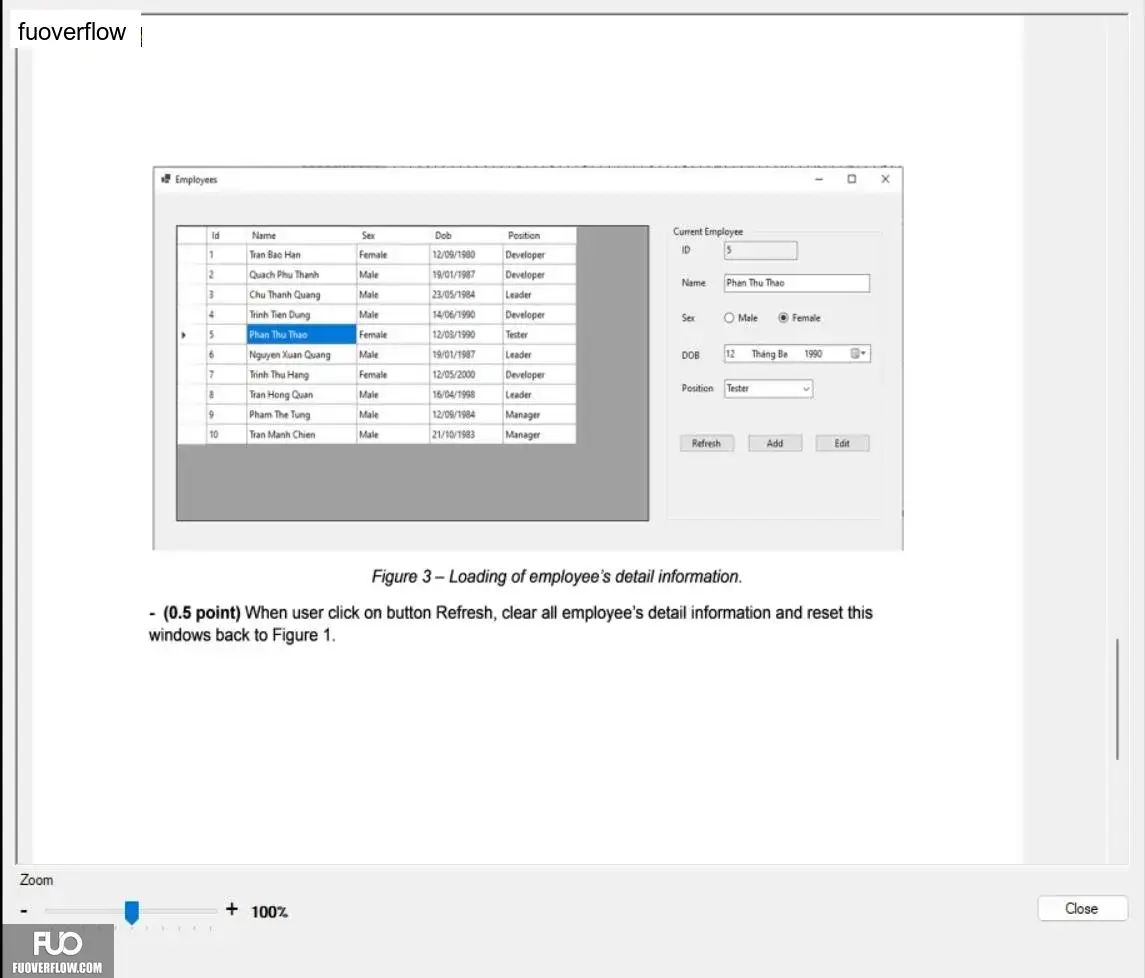Click the fuoverflow title text

coord(72,31)
